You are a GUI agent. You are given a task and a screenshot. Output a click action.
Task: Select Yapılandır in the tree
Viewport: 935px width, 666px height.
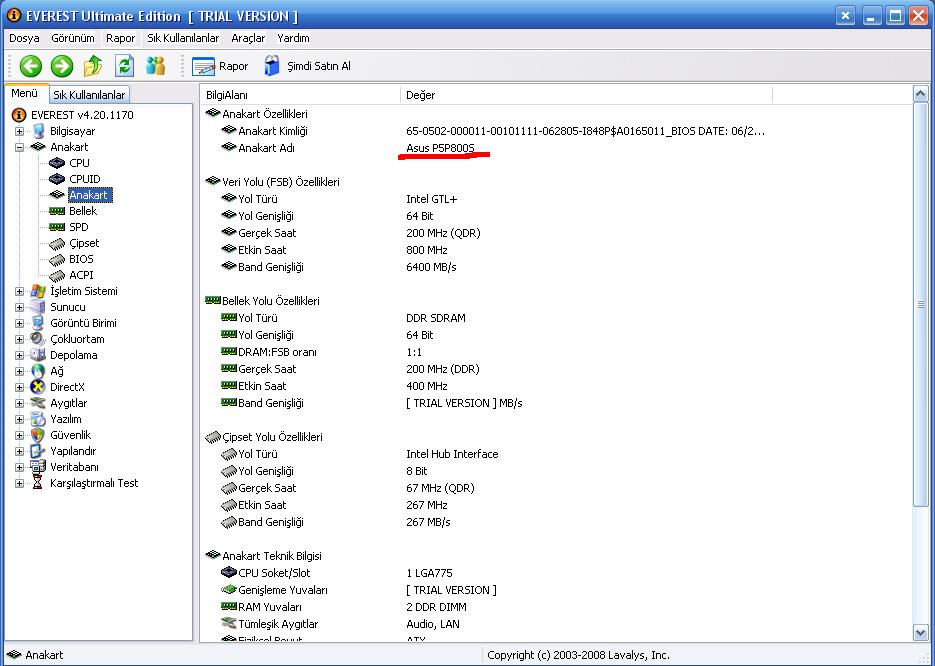point(73,451)
